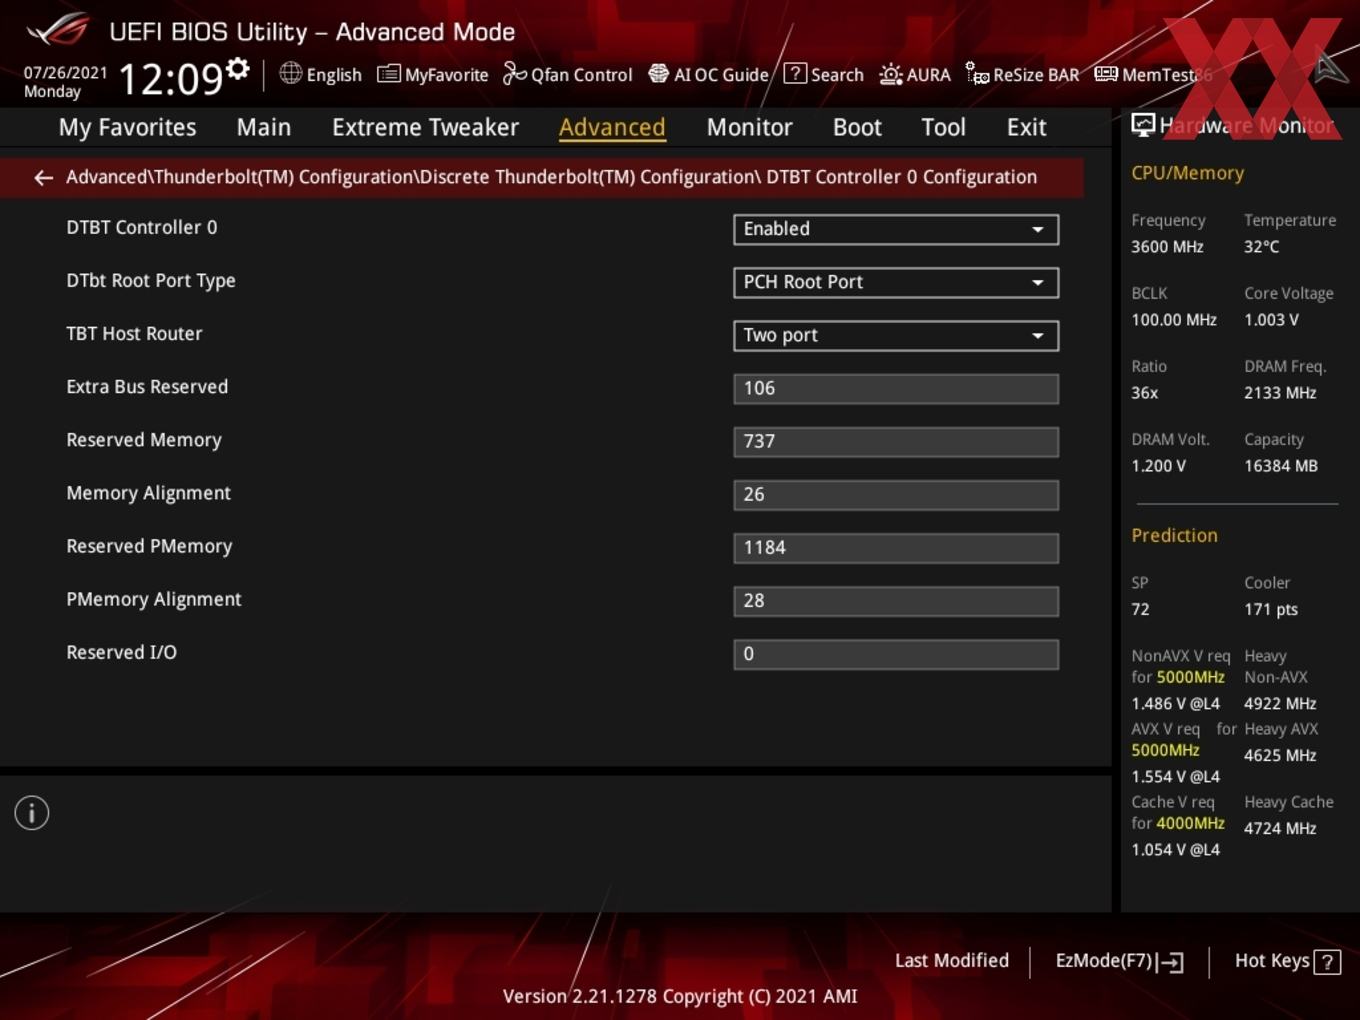Click the 4625 MHz Heavy AVX value
Image resolution: width=1360 pixels, height=1020 pixels.
(1280, 755)
